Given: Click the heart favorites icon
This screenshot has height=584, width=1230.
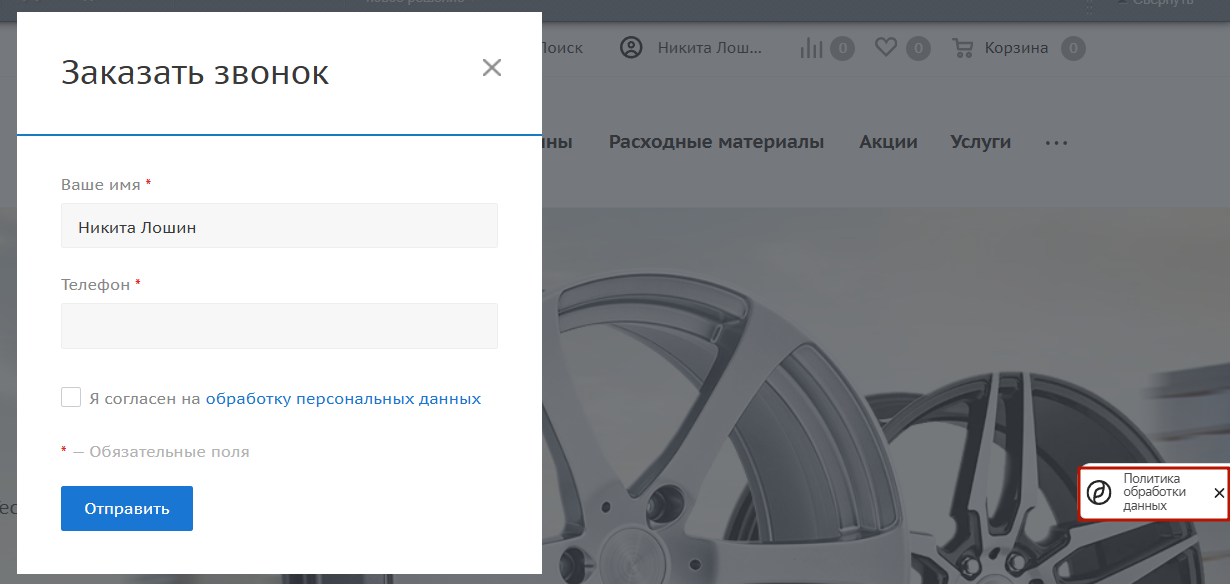Looking at the screenshot, I should 885,47.
